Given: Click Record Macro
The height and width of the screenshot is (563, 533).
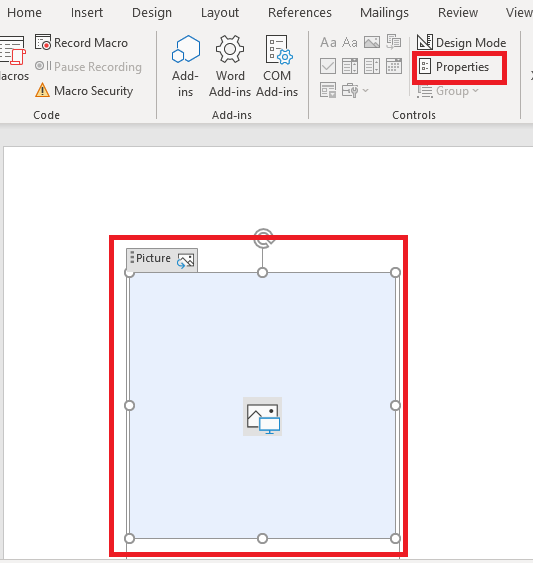Looking at the screenshot, I should click(x=82, y=43).
